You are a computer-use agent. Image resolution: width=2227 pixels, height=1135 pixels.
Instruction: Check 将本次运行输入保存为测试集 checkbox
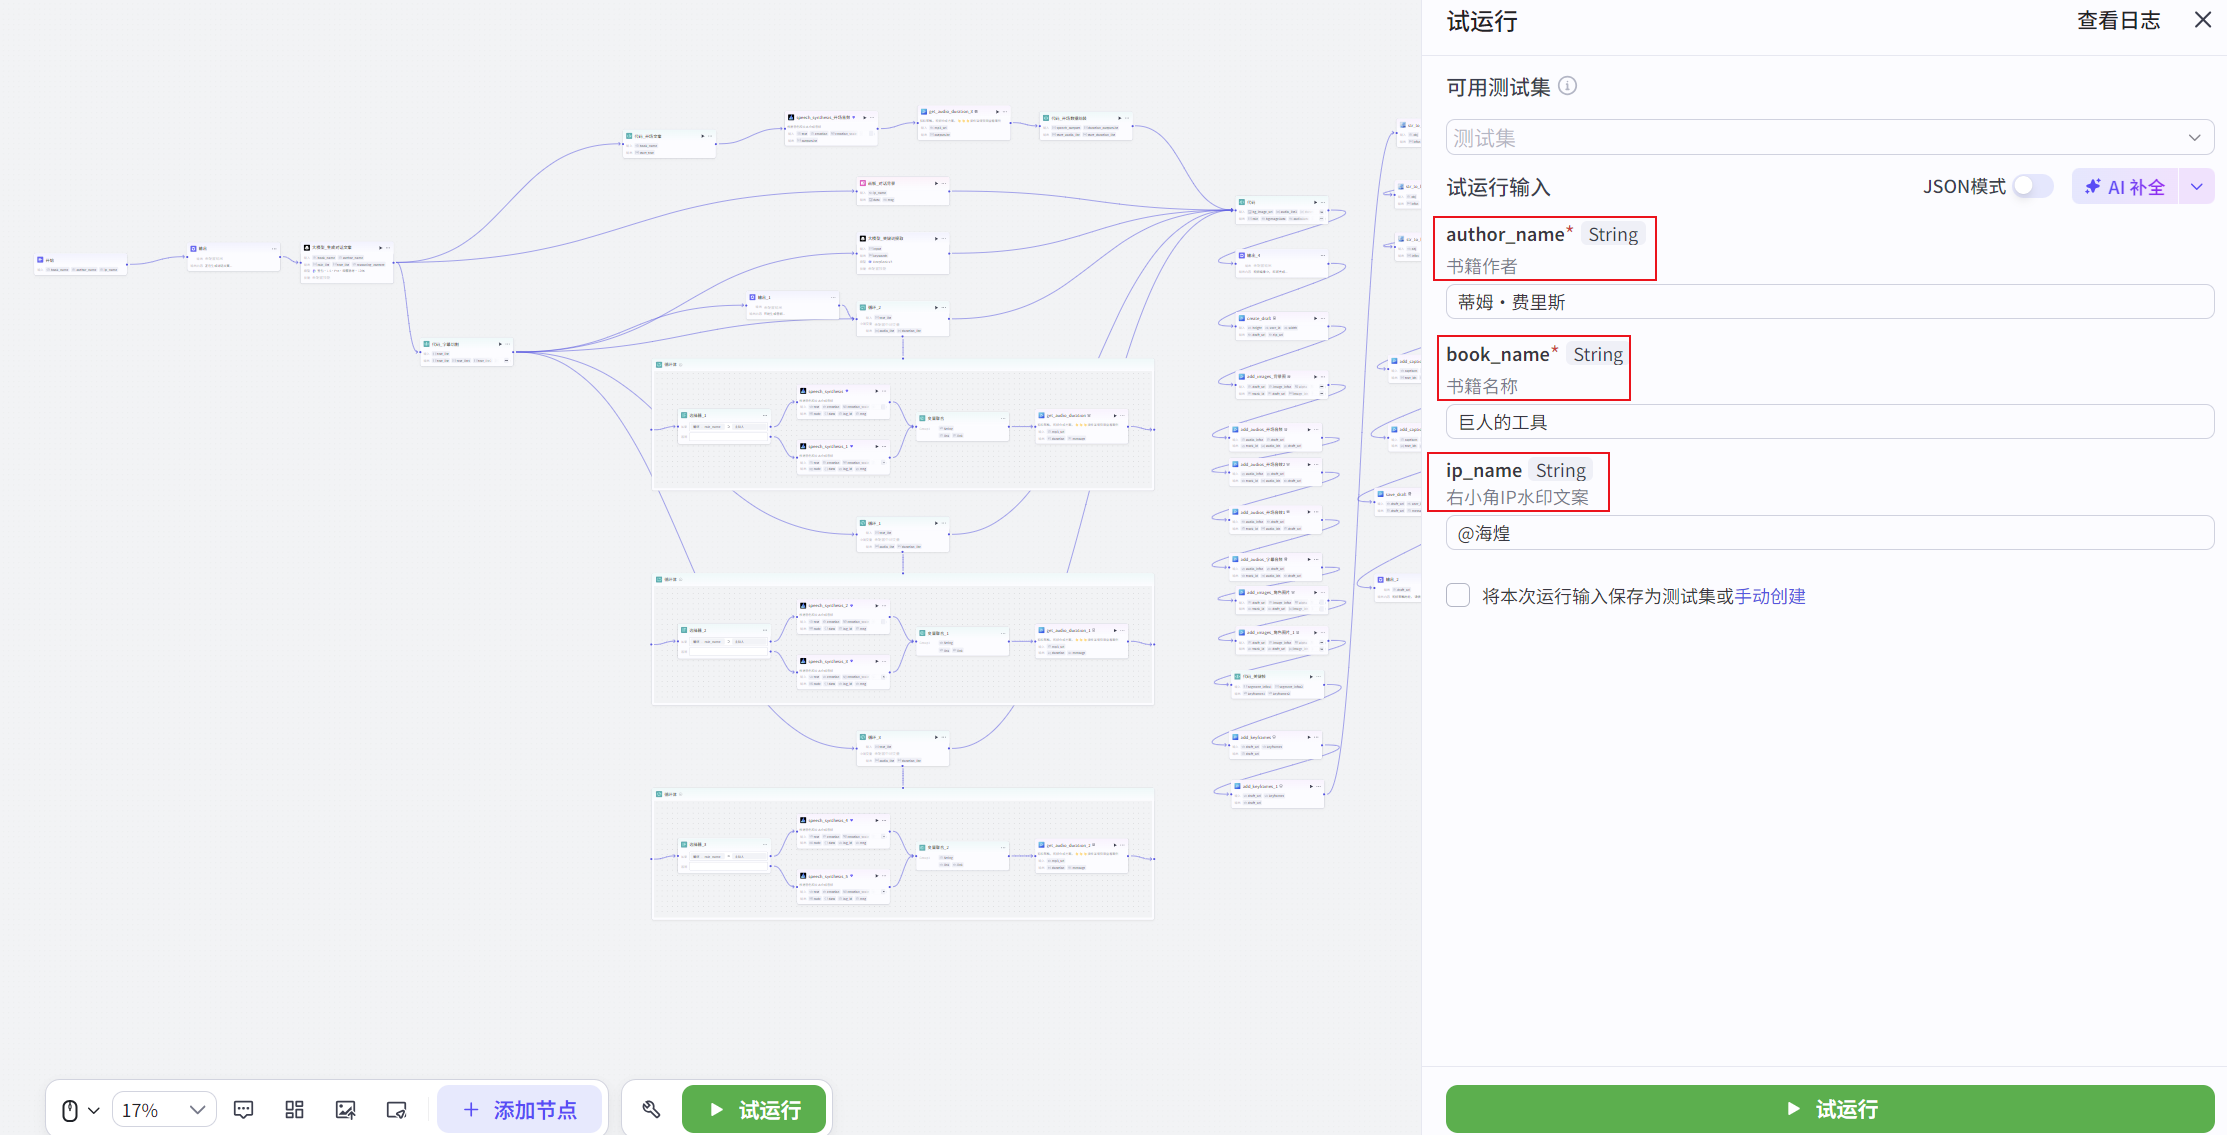tap(1457, 595)
